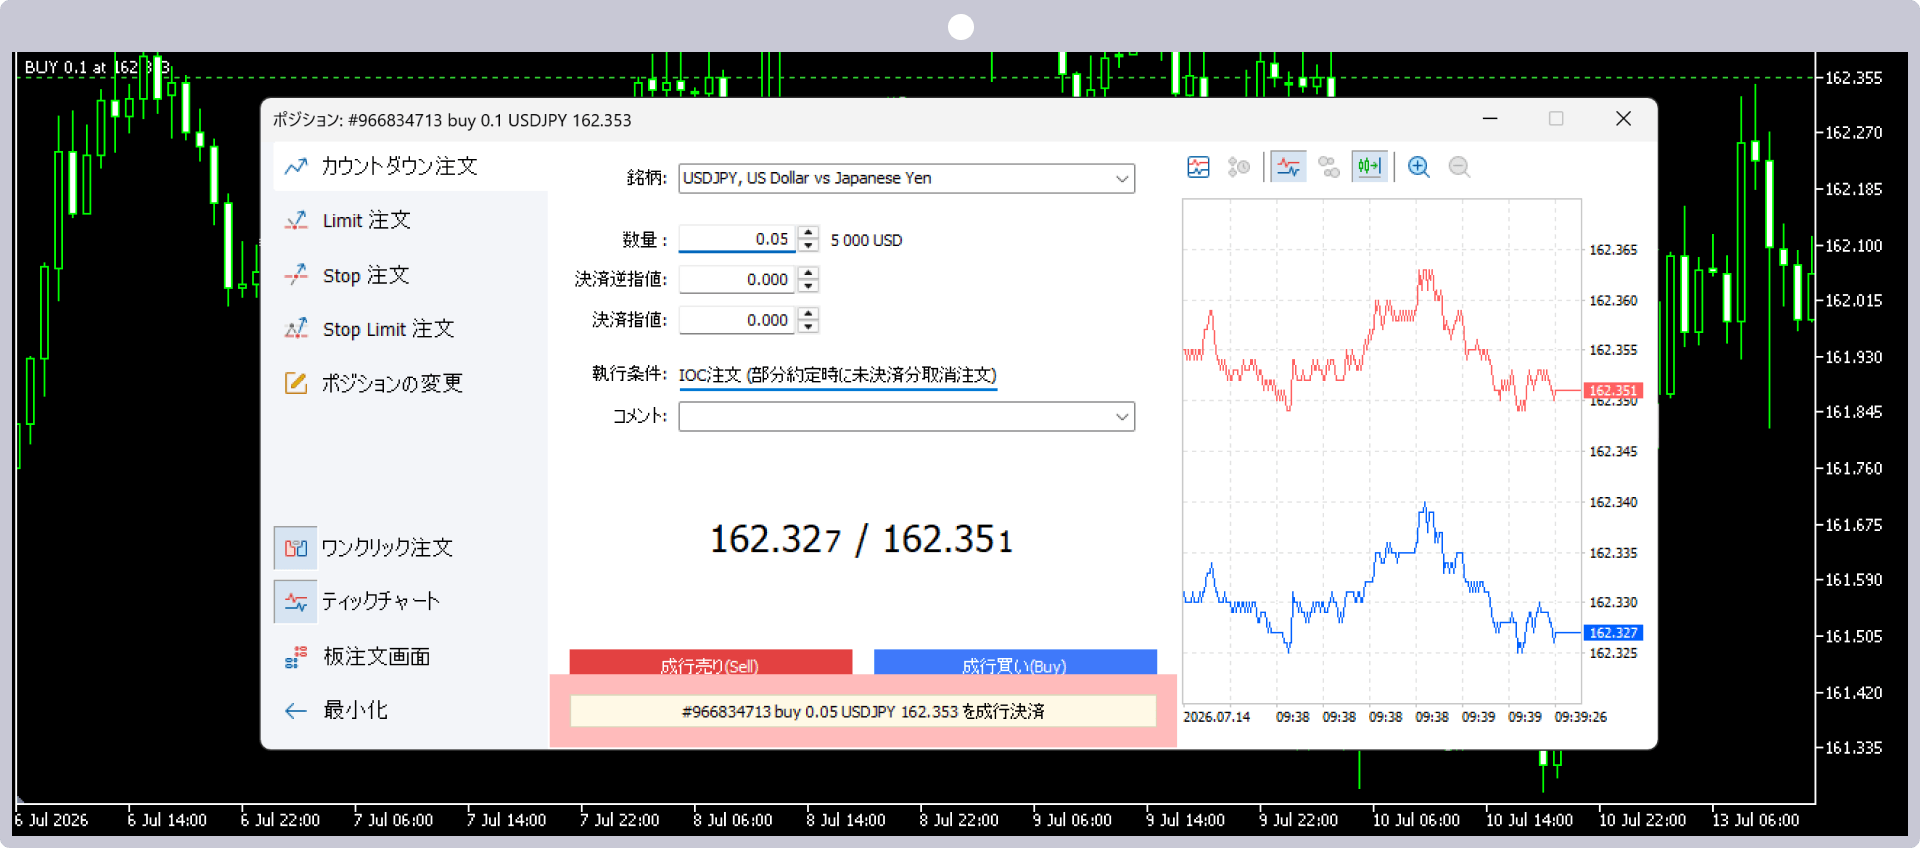This screenshot has height=848, width=1920.
Task: Click the 162.327 / 162.351 price quote
Action: coord(862,540)
